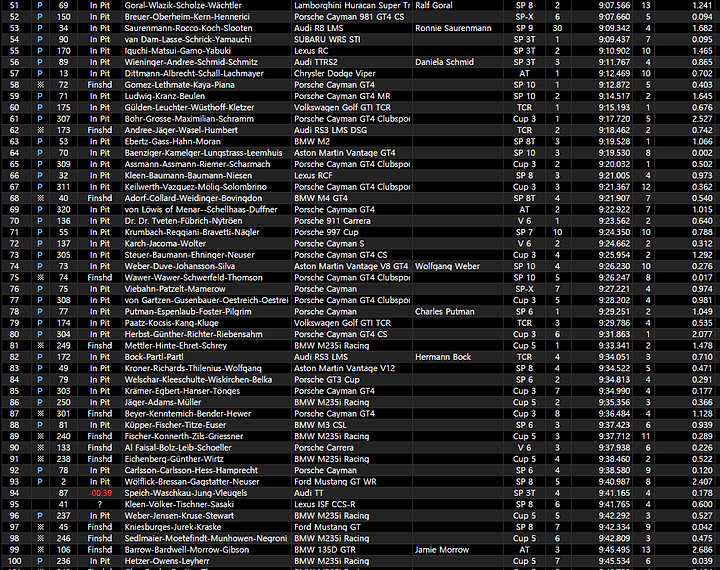Click the P pit icon in row 63
This screenshot has width=720, height=570.
click(x=40, y=141)
